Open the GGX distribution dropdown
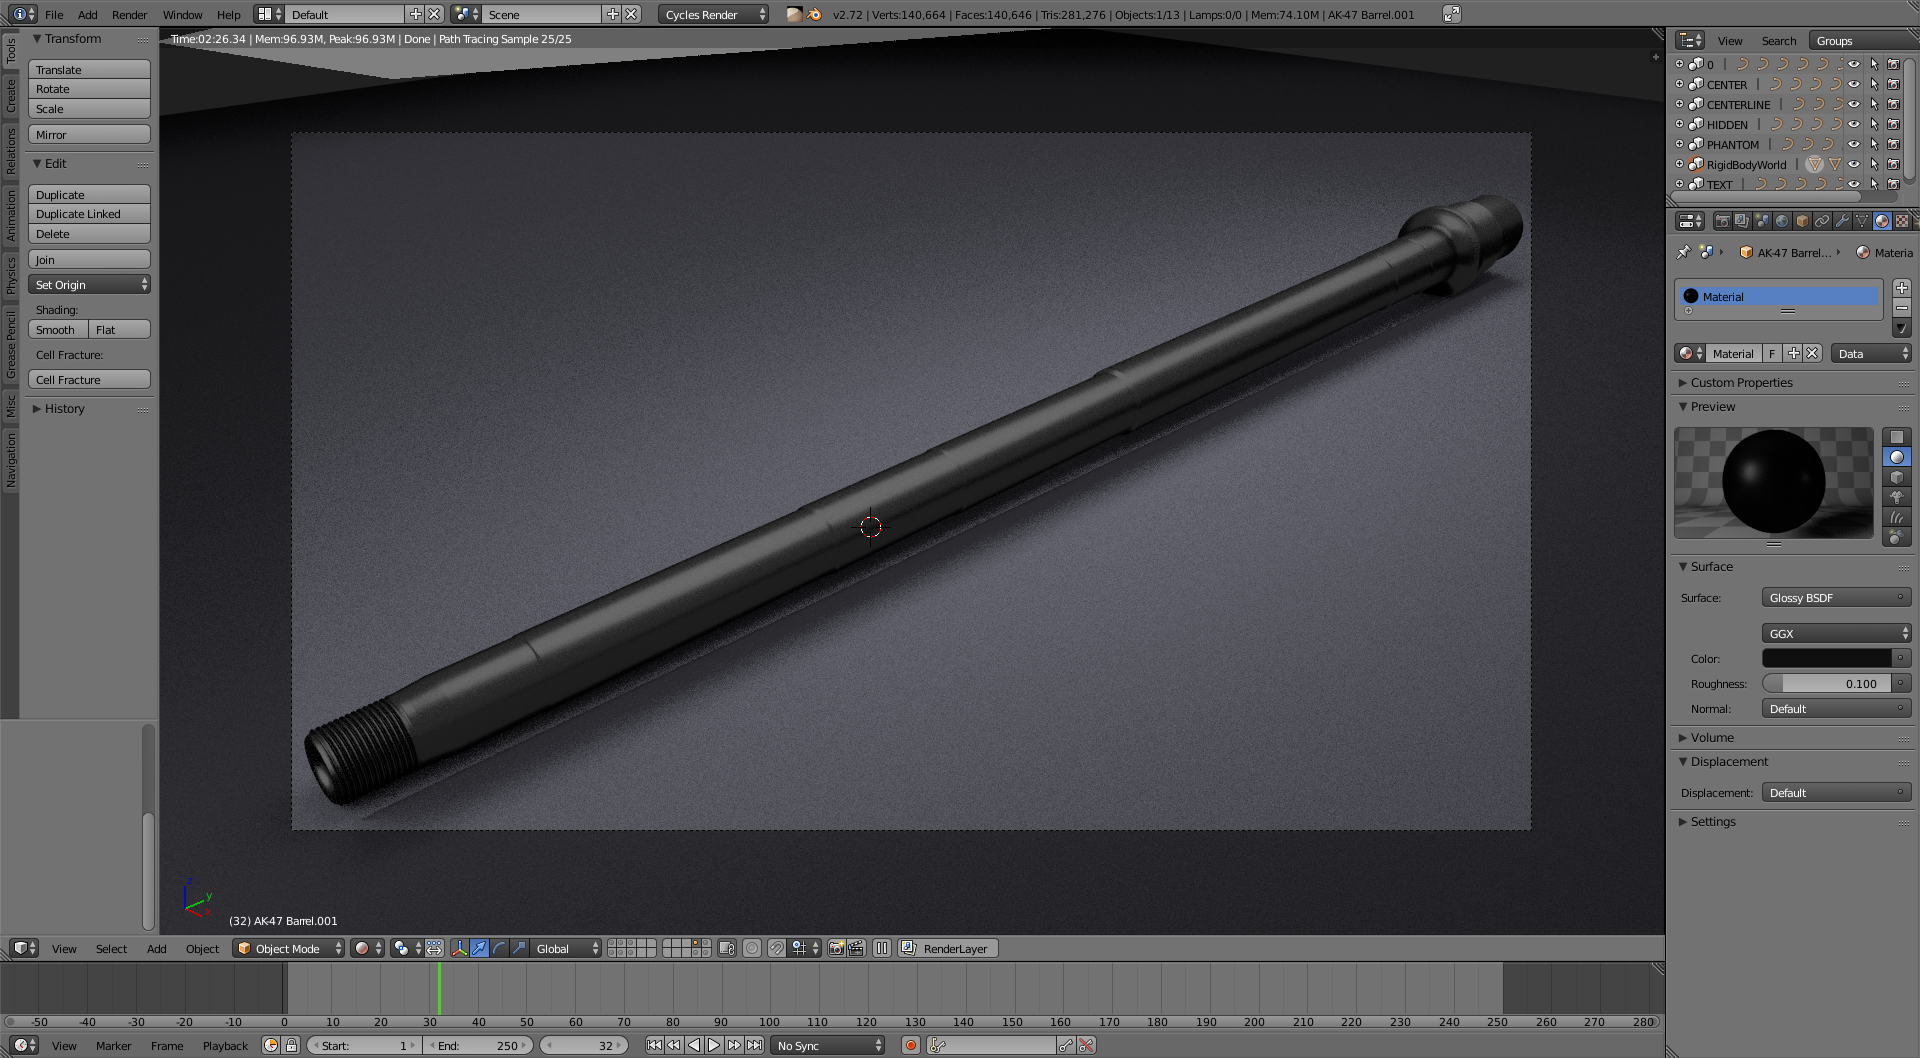1920x1058 pixels. point(1836,633)
